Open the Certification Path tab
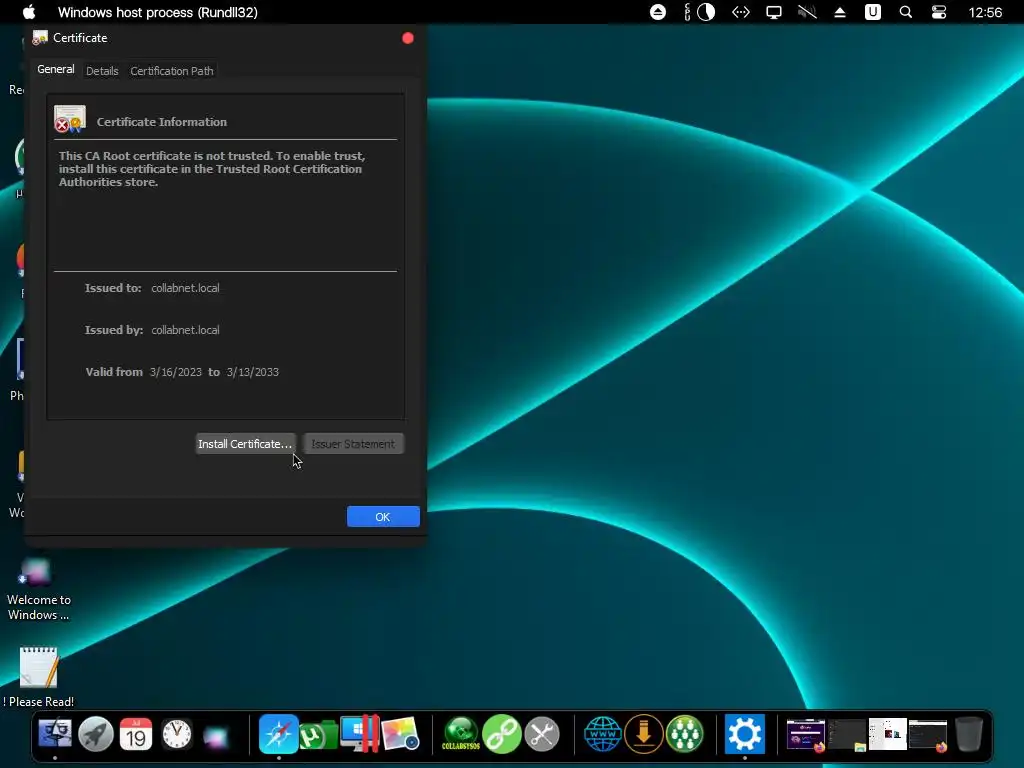This screenshot has height=768, width=1024. 172,71
